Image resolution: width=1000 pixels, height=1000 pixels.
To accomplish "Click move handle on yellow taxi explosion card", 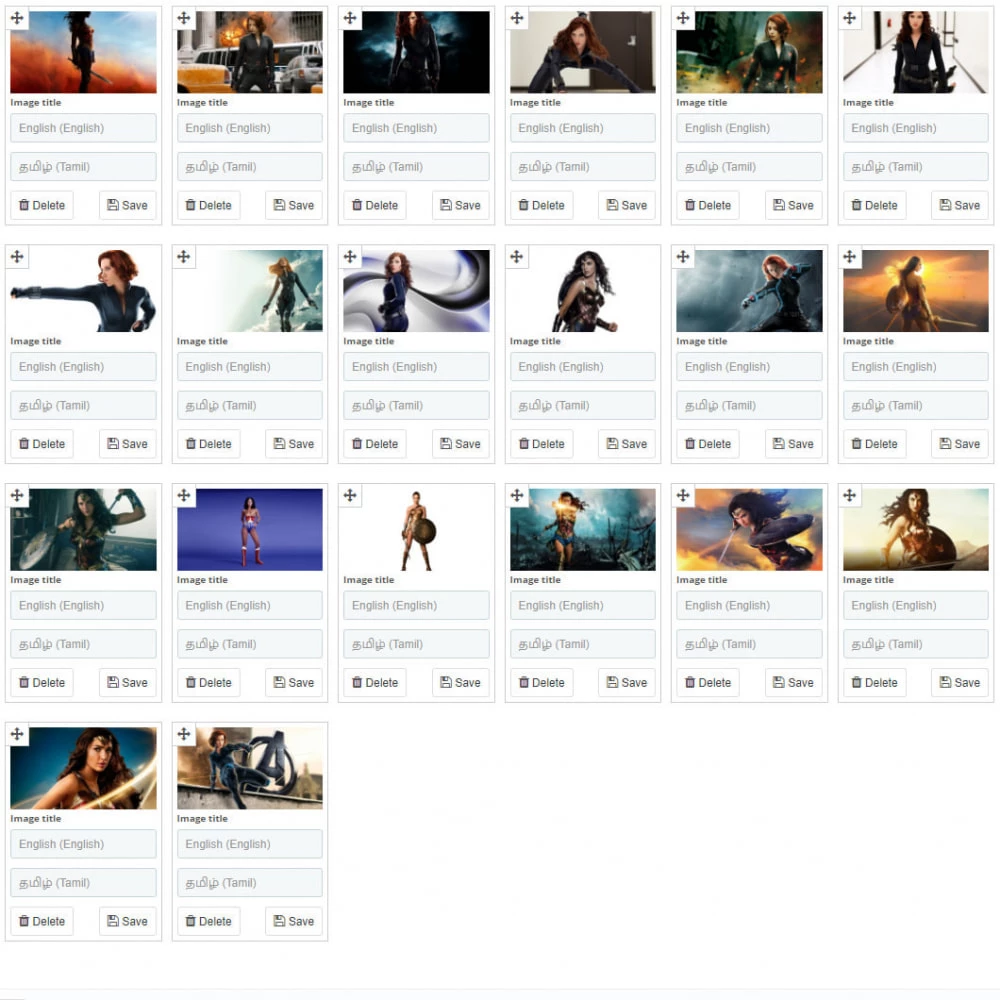I will coord(184,18).
